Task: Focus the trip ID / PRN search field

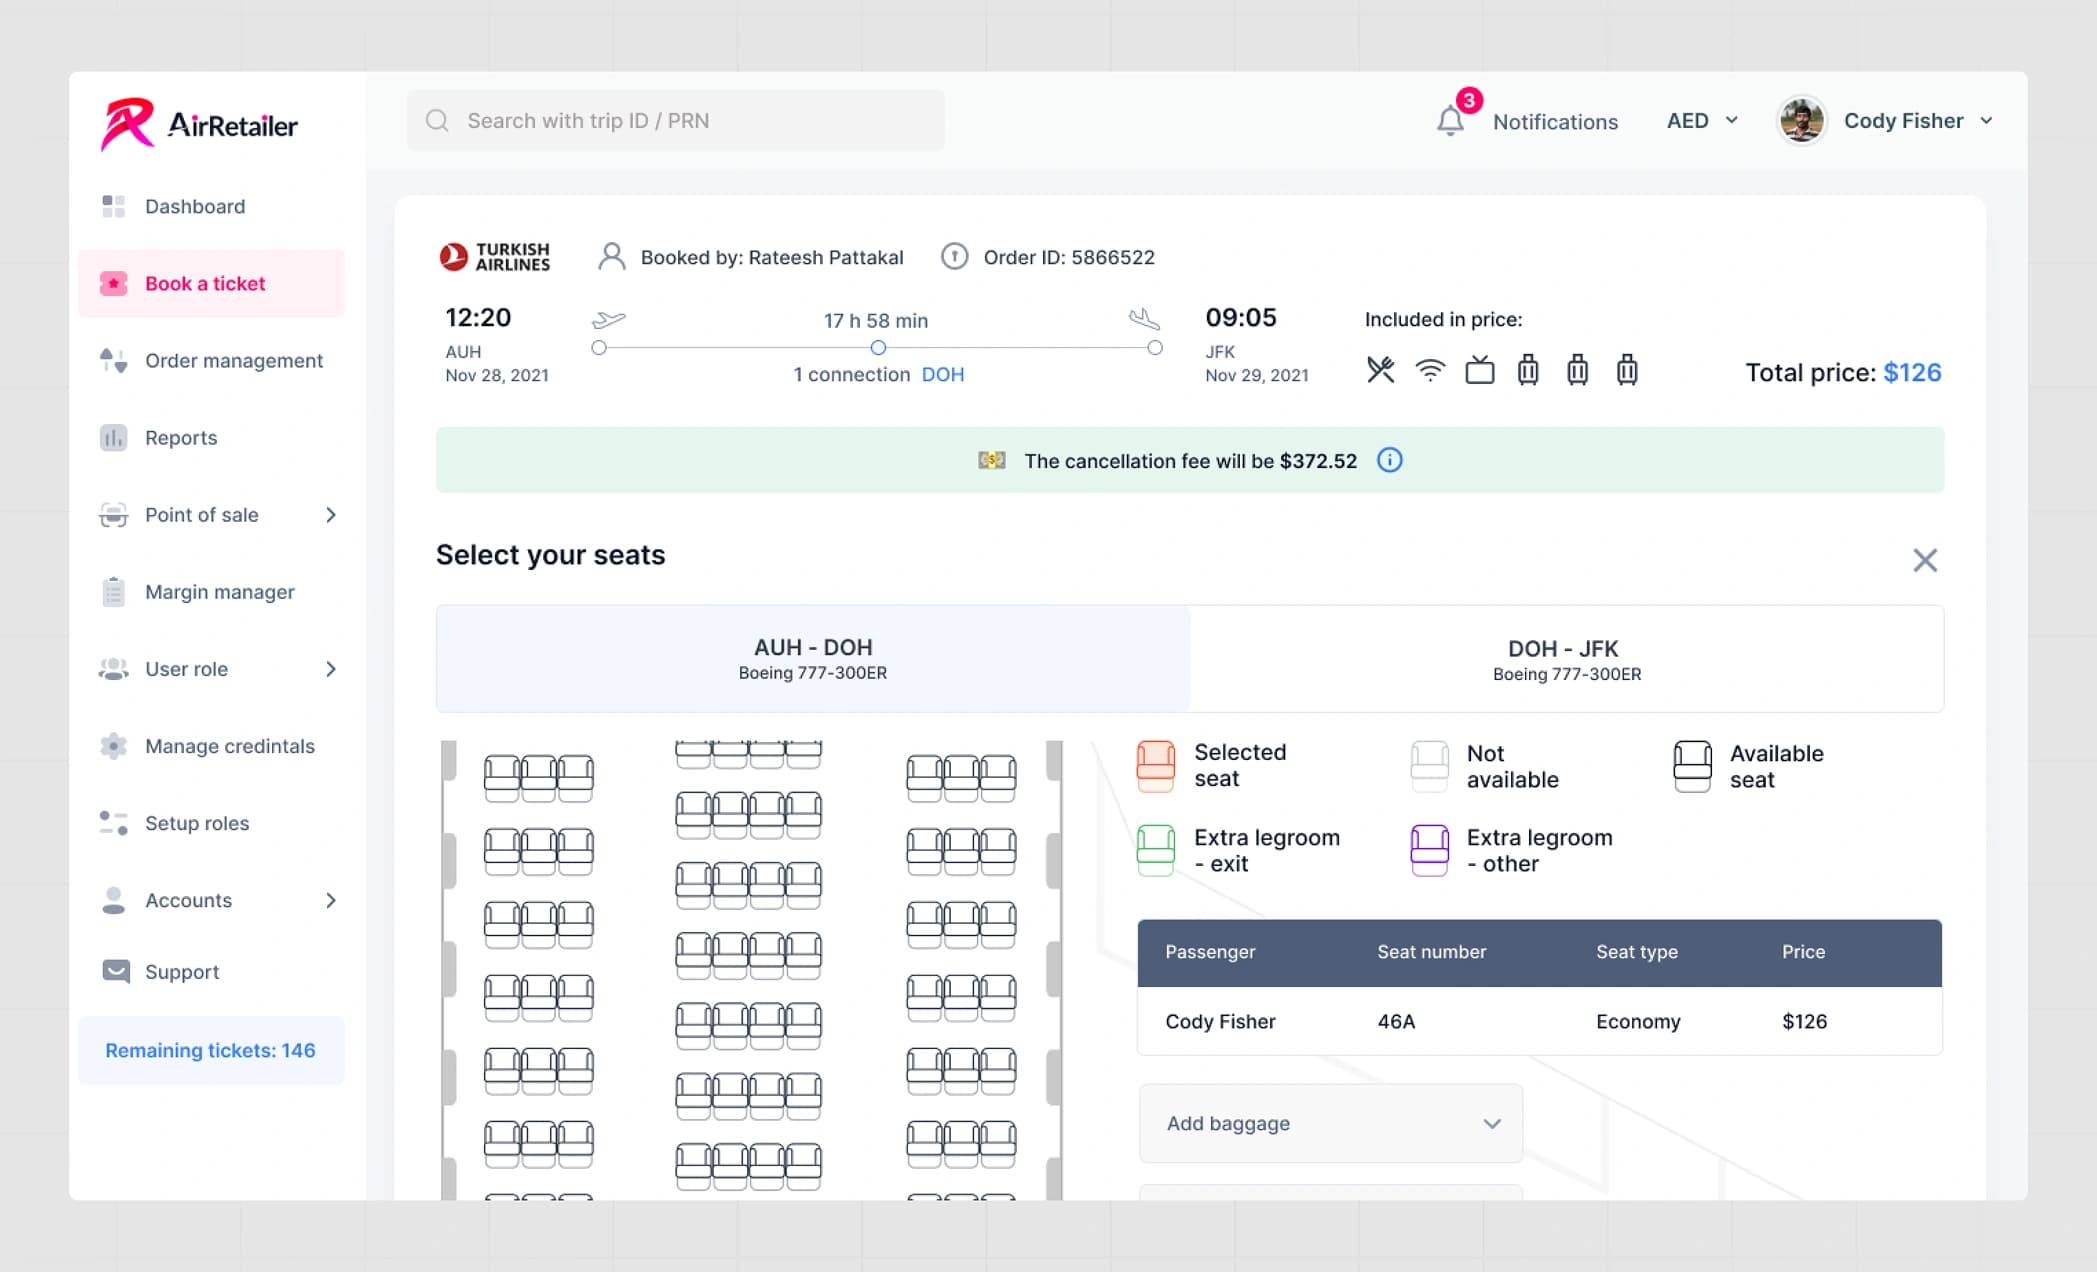Action: pos(676,120)
